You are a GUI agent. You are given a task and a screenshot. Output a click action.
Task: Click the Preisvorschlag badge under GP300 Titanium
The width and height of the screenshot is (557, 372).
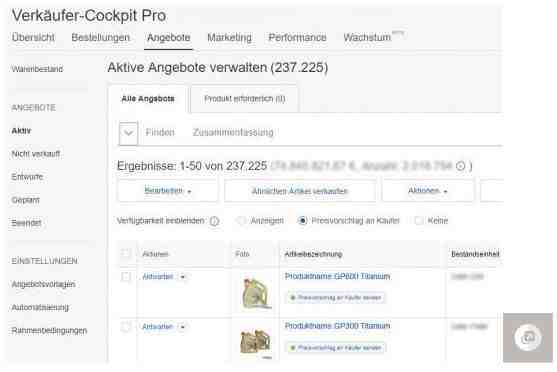pyautogui.click(x=336, y=347)
